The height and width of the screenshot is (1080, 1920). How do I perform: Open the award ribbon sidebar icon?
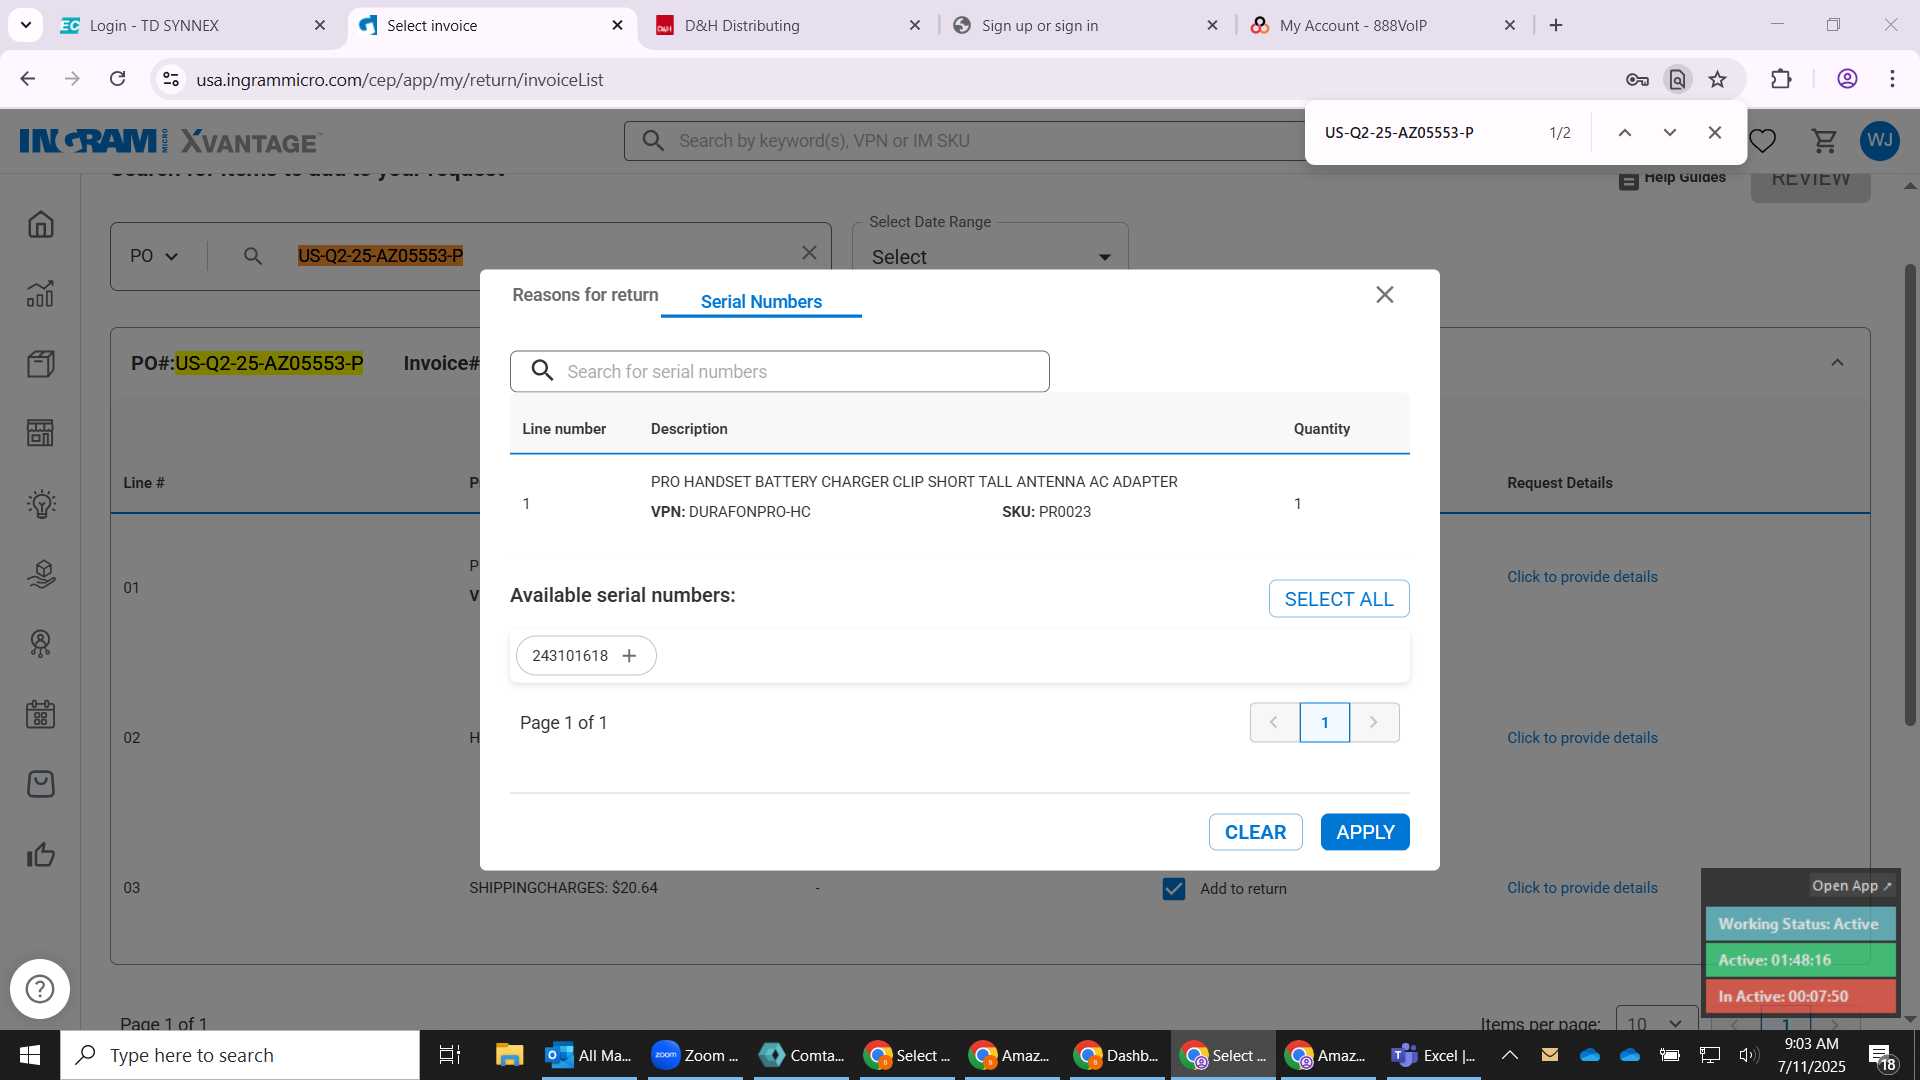tap(41, 644)
